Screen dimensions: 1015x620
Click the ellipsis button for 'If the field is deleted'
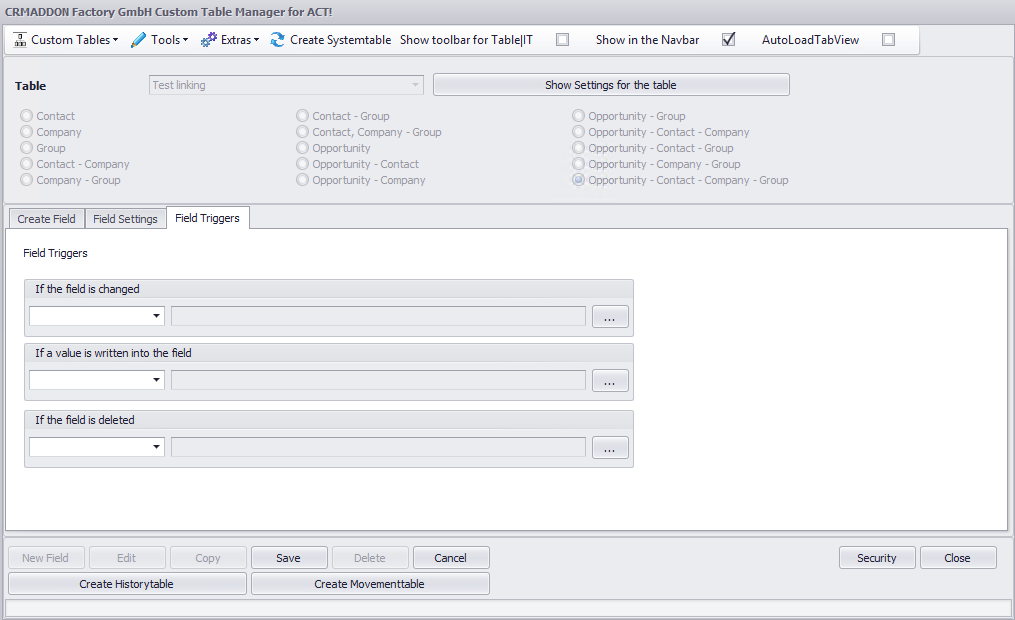pyautogui.click(x=610, y=447)
